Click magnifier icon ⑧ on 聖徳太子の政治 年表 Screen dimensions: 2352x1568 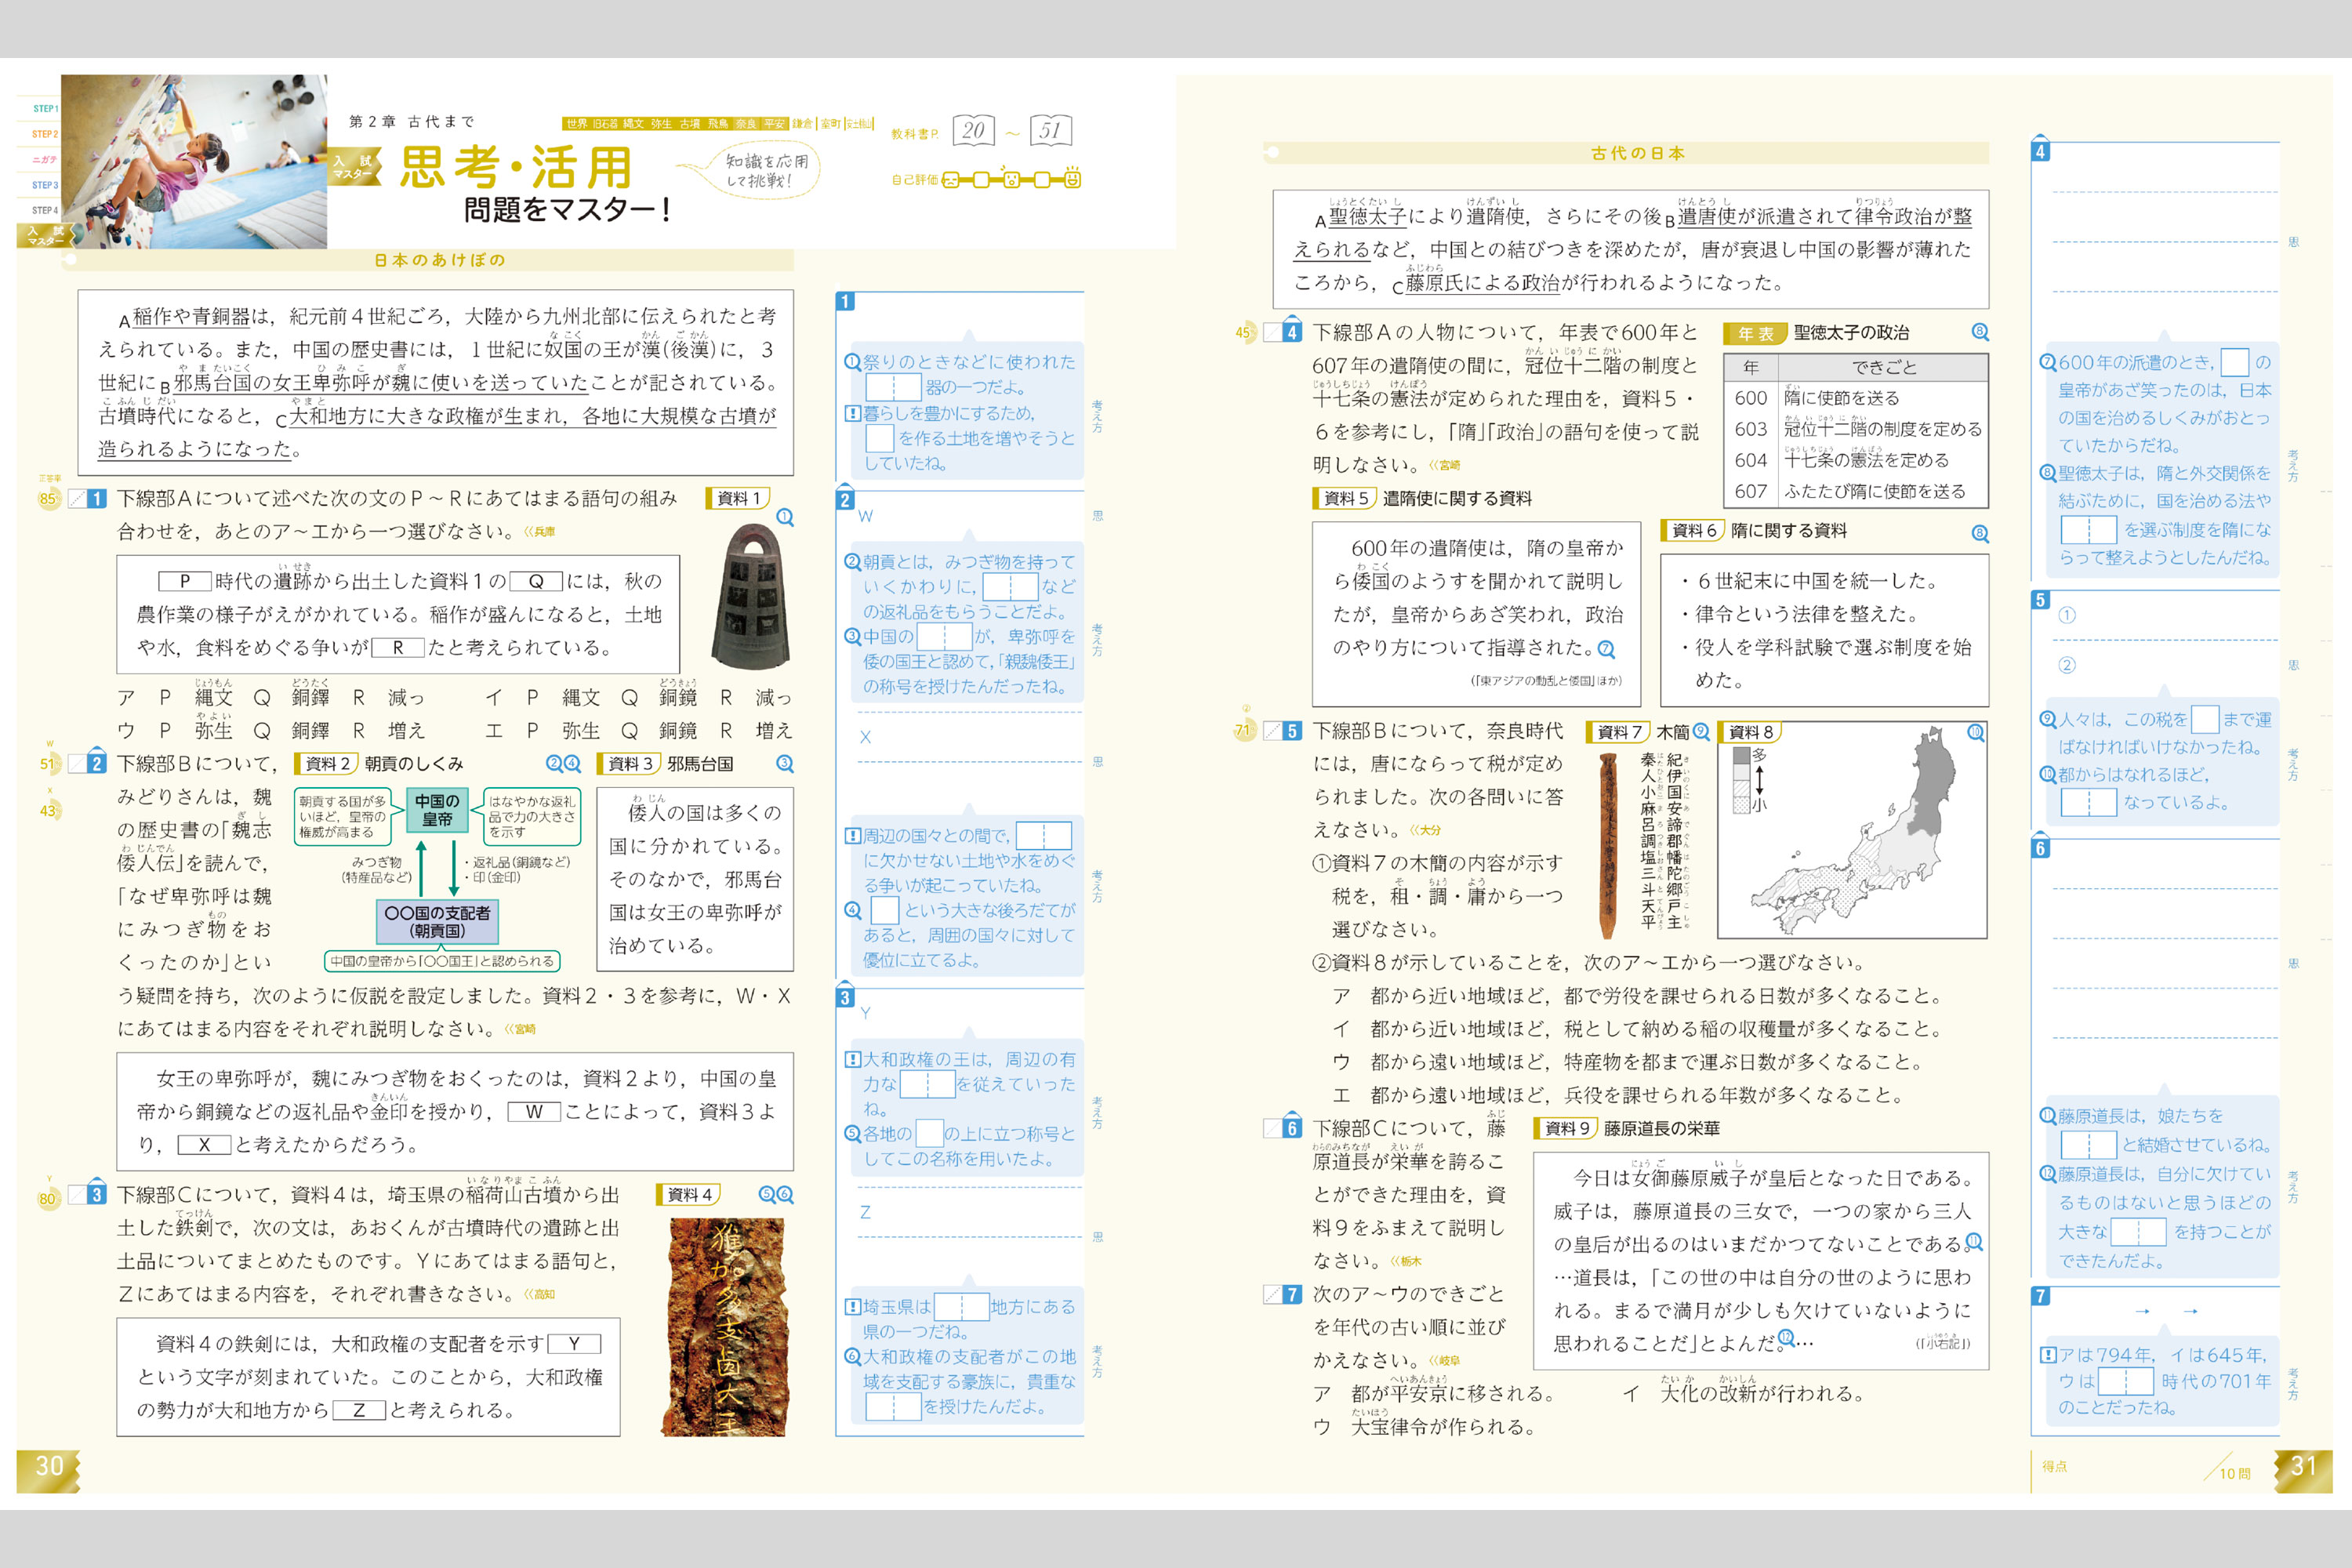click(1979, 331)
